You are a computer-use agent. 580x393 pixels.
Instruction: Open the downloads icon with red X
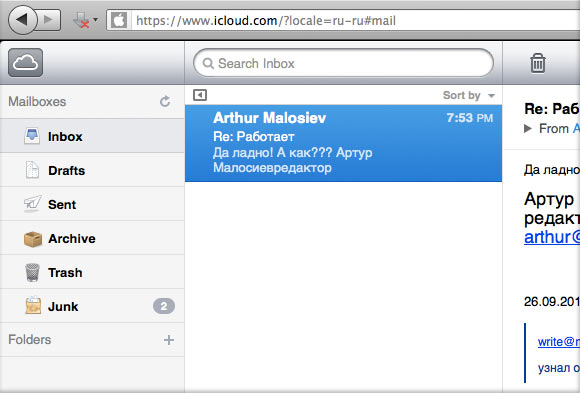[81, 20]
